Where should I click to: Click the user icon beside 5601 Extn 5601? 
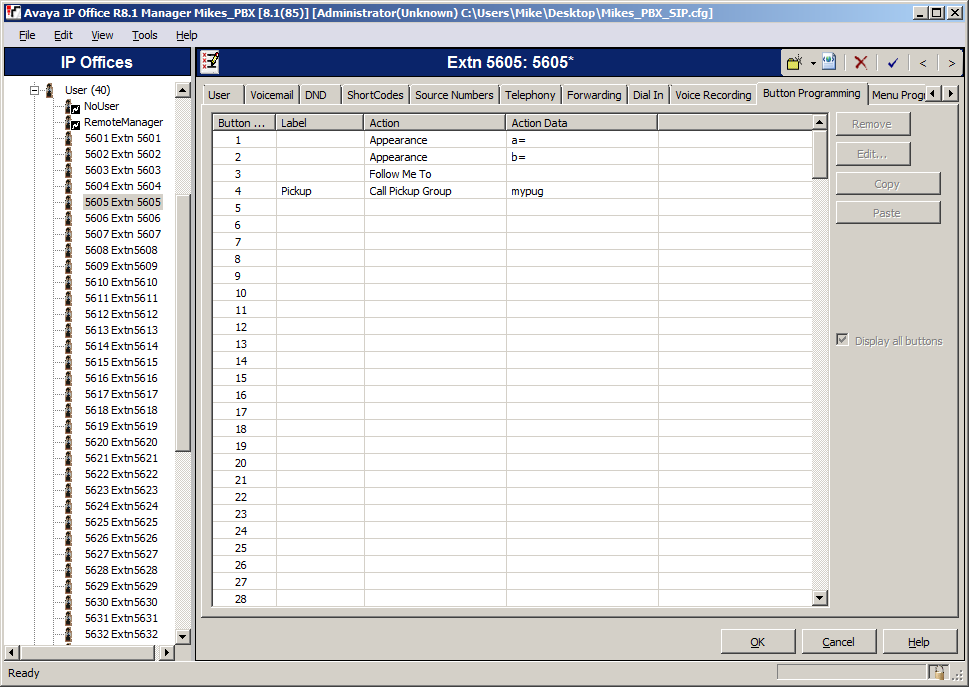69,138
